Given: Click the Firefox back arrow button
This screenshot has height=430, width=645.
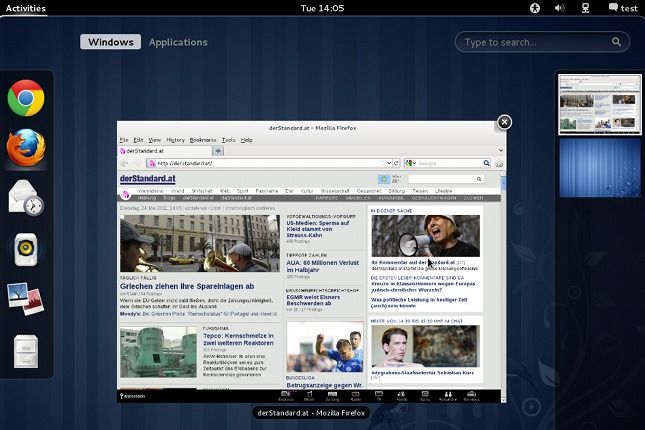Looking at the screenshot, I should click(x=124, y=163).
